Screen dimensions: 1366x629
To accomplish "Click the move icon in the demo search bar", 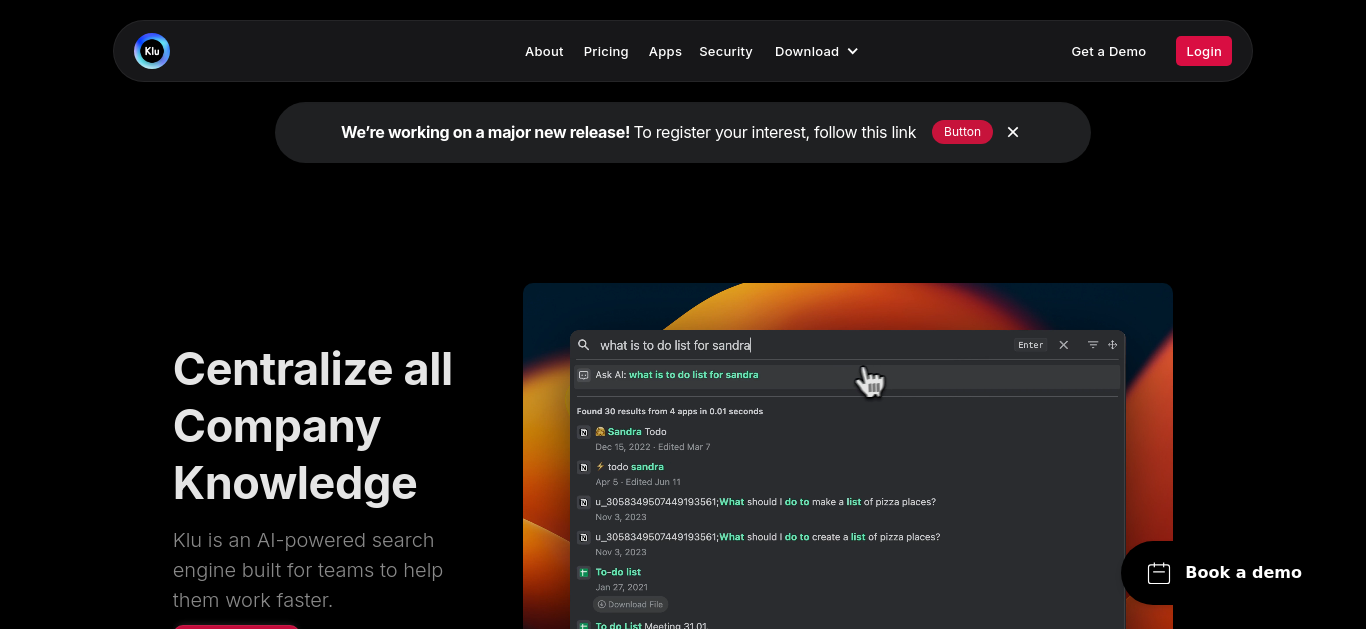I will [x=1112, y=345].
